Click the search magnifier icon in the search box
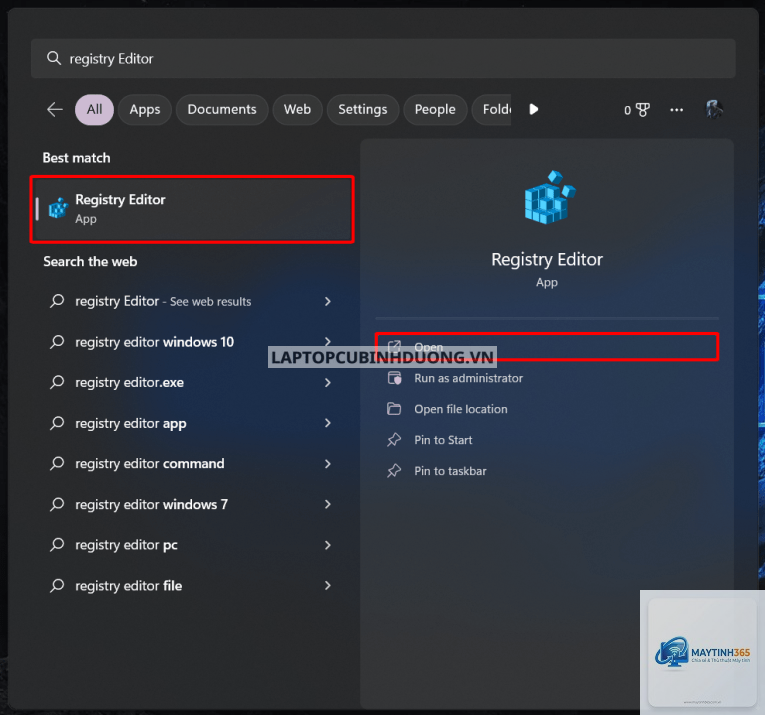Screen dimensions: 765x715 [x=54, y=59]
